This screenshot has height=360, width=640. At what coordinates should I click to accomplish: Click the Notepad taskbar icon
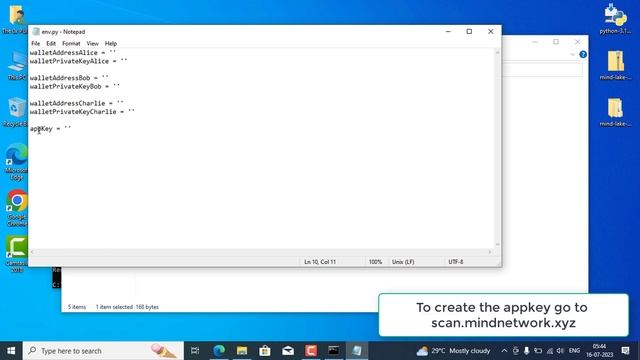click(x=357, y=351)
